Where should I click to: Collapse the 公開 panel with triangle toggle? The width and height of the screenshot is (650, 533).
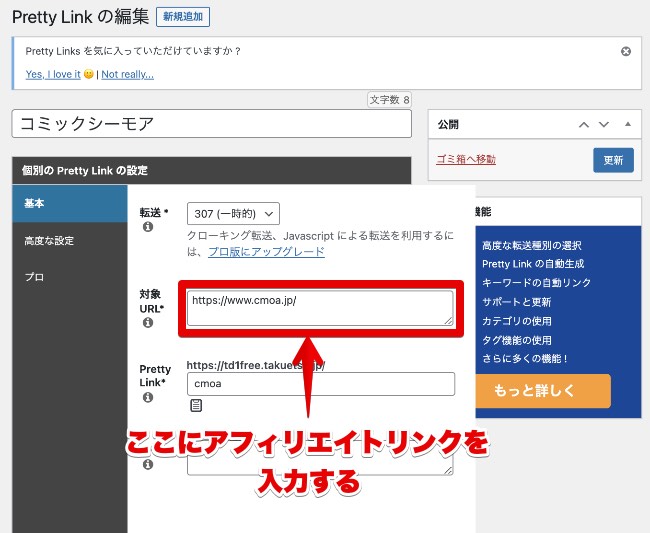(x=627, y=125)
